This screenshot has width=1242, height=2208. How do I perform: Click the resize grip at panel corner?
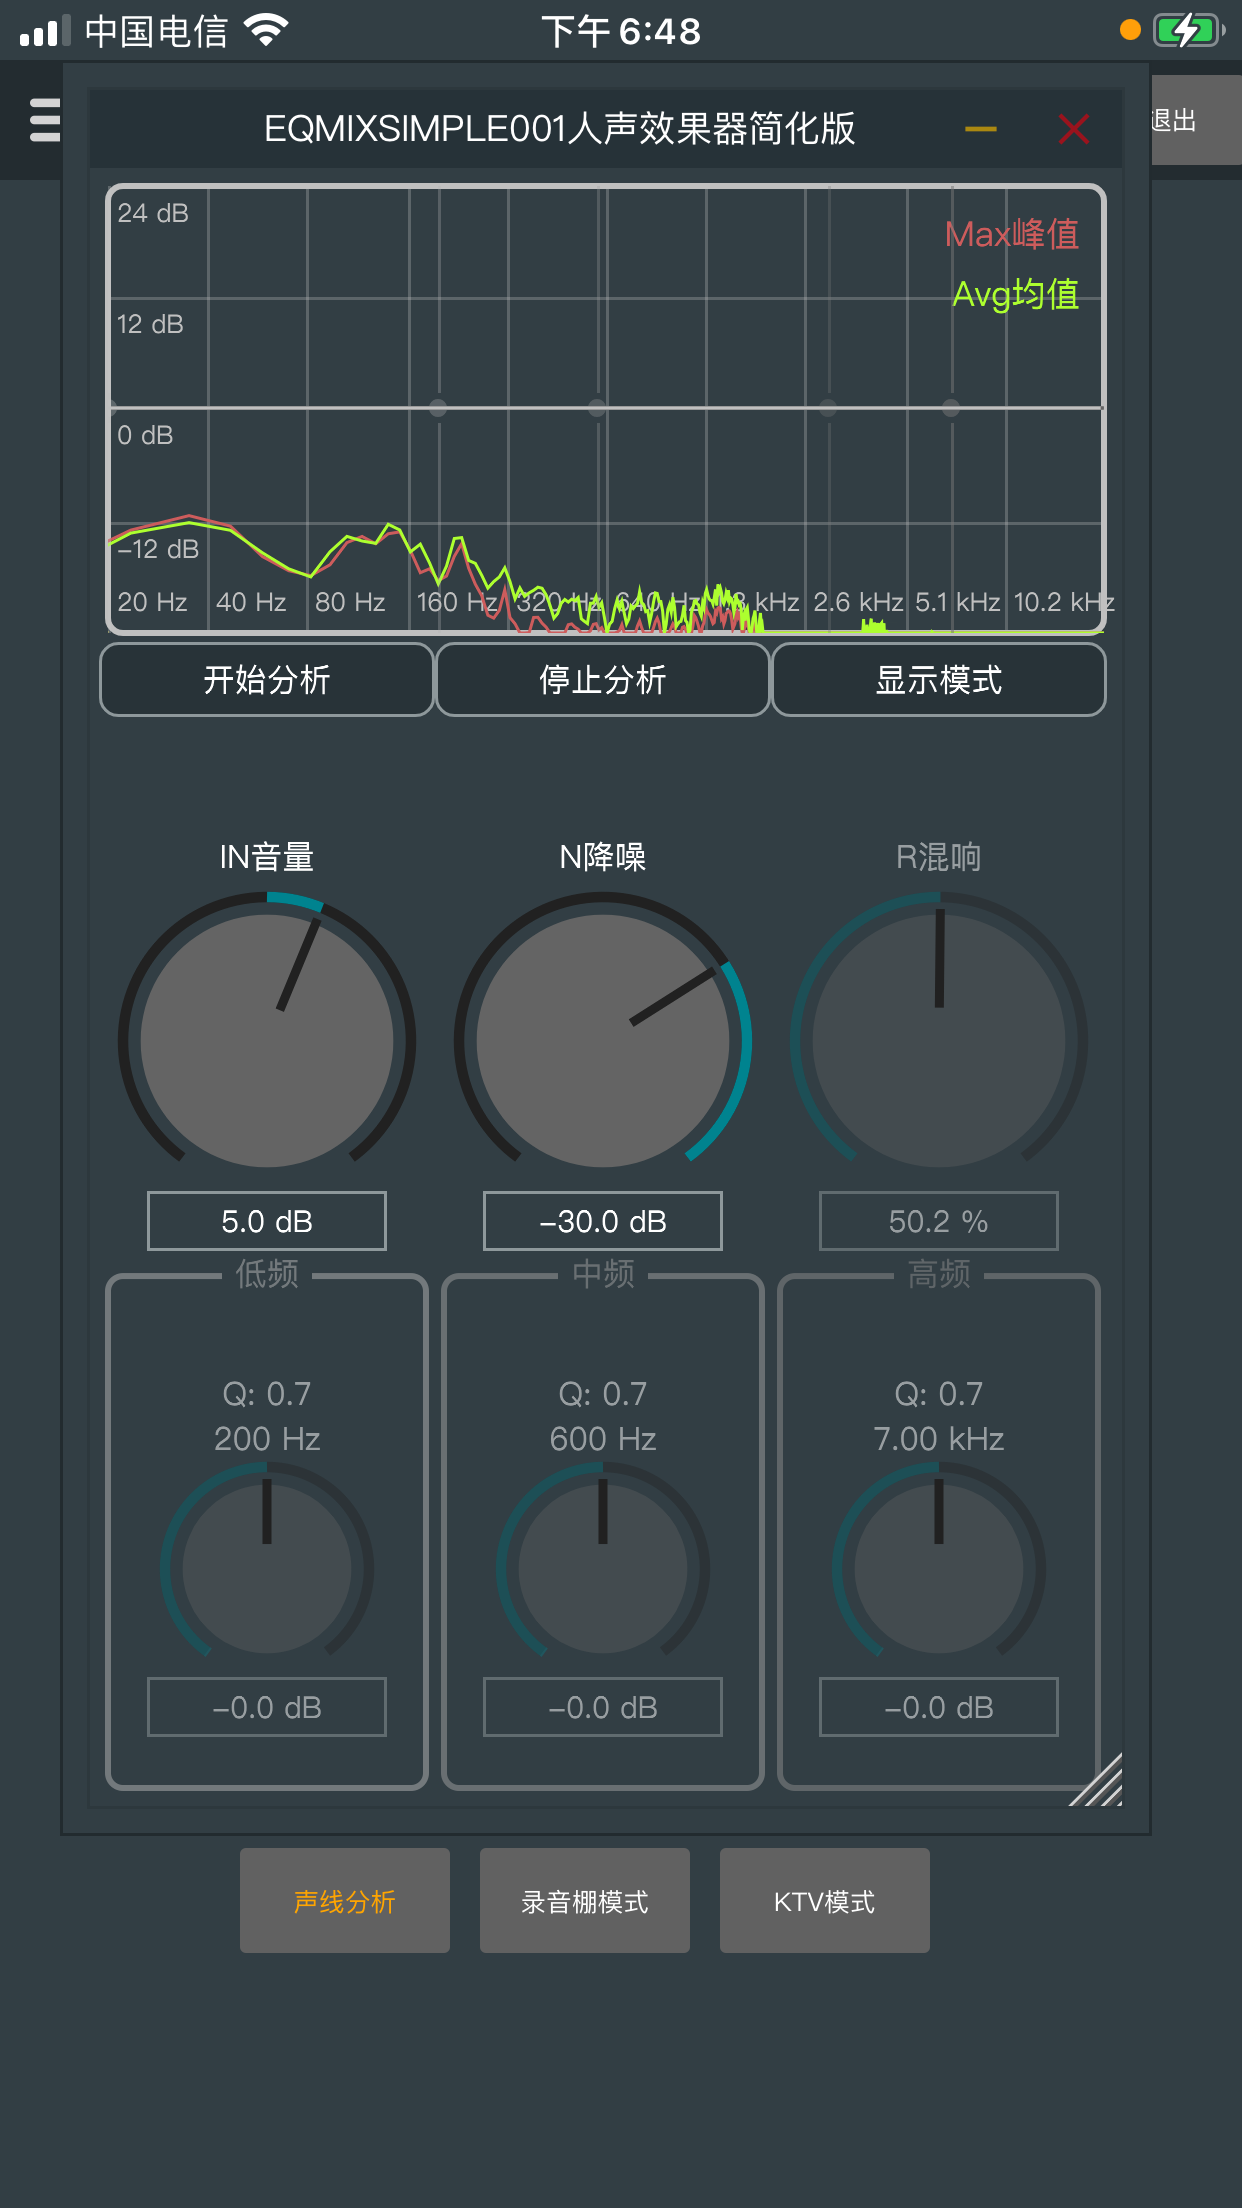click(1100, 1784)
